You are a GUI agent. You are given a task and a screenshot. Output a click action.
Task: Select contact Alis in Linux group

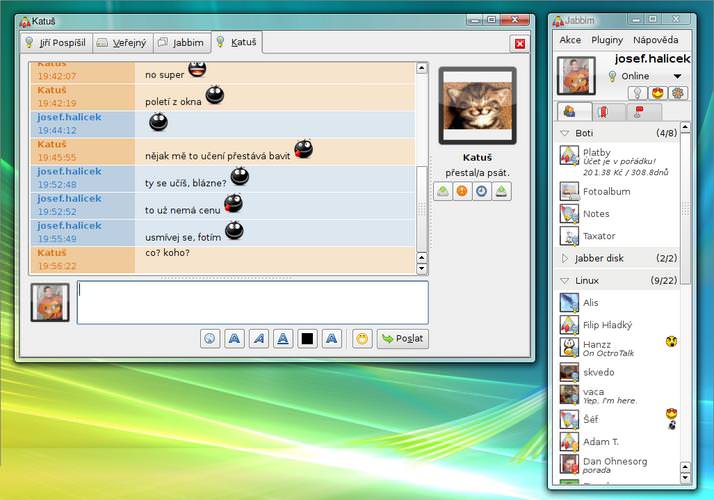[617, 303]
